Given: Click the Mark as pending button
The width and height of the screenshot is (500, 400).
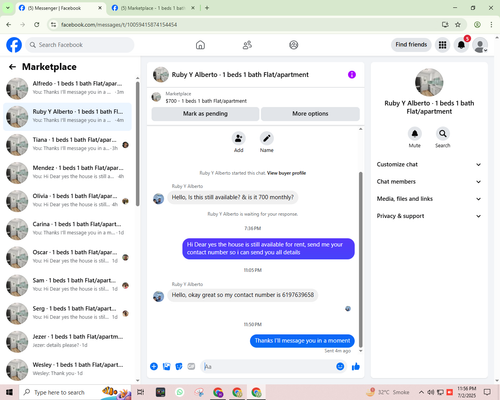Looking at the screenshot, I should 205,114.
